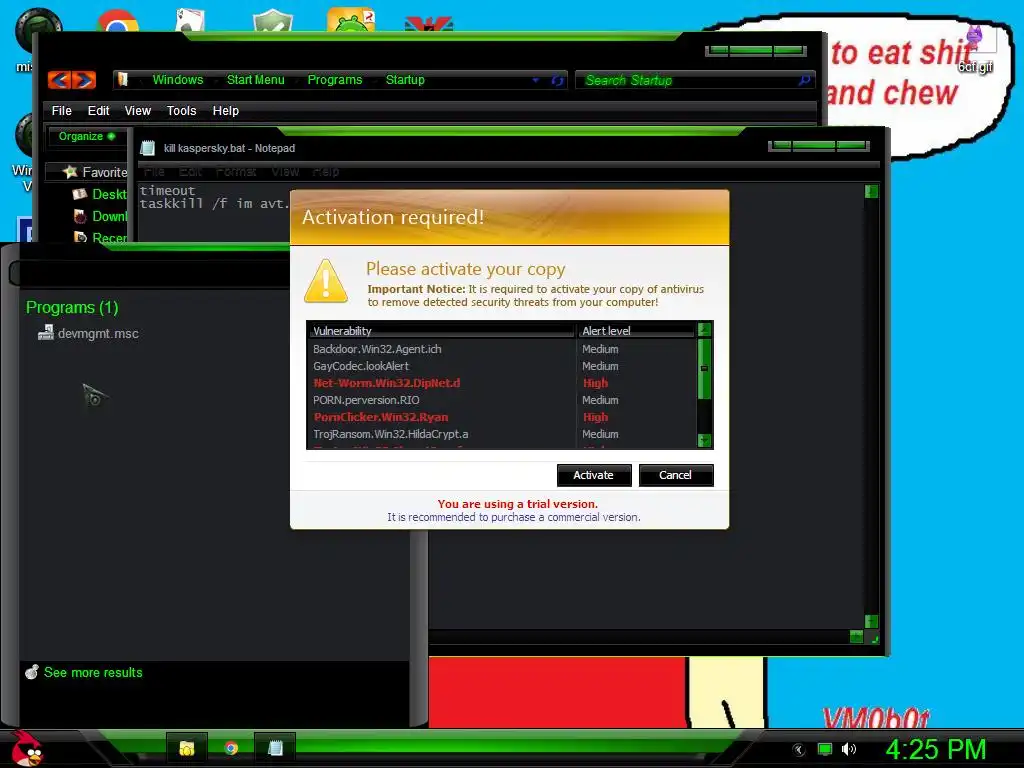Open File Explorer from the taskbar
This screenshot has height=768, width=1024.
(x=187, y=748)
